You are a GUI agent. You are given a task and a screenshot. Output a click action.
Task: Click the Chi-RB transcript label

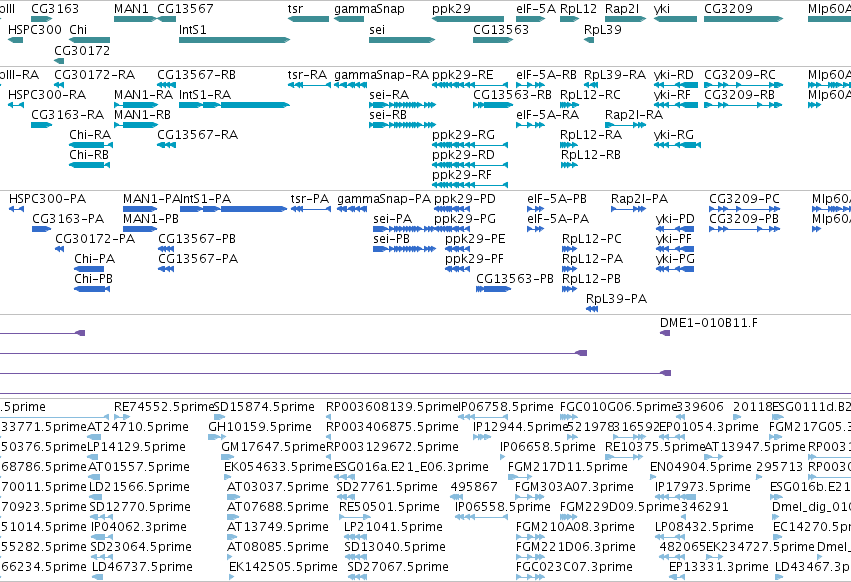click(x=89, y=155)
